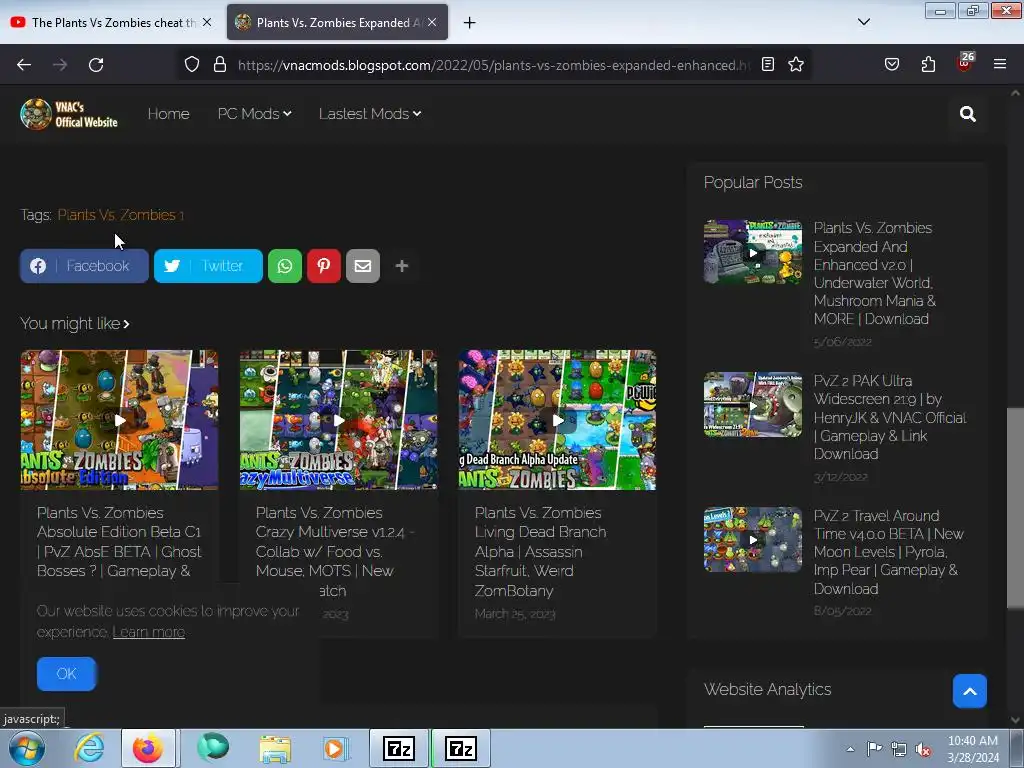This screenshot has height=768, width=1024.
Task: Open the tracking protection shield icon
Action: coord(191,65)
